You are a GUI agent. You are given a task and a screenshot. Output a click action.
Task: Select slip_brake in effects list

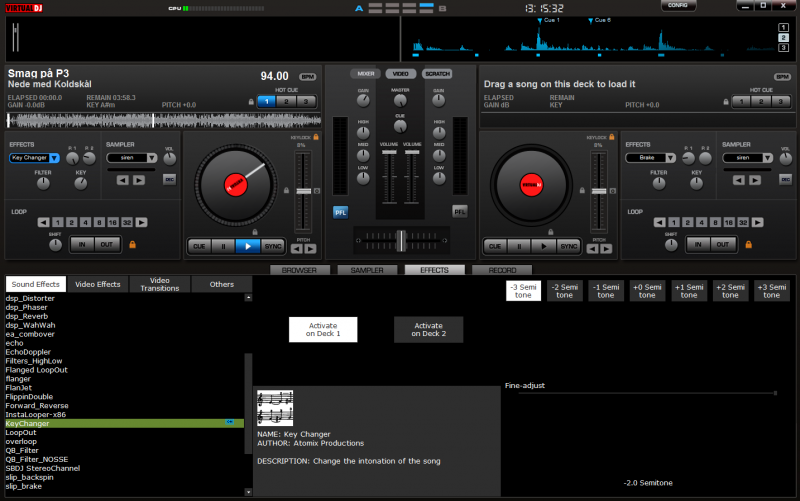coord(23,486)
